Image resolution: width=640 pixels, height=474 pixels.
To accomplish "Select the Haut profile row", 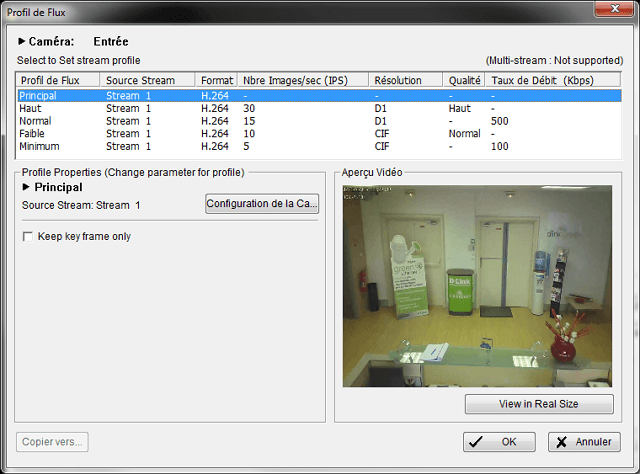I will [x=319, y=108].
